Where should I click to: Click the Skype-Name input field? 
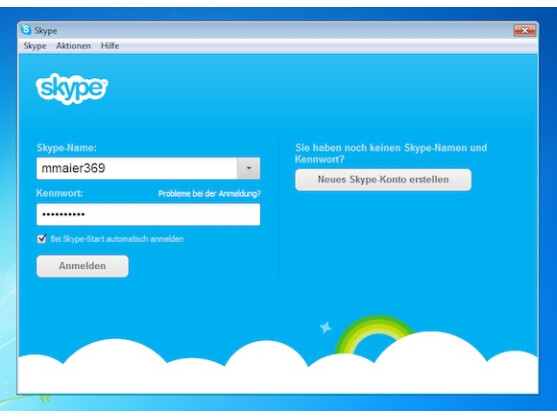(x=137, y=168)
